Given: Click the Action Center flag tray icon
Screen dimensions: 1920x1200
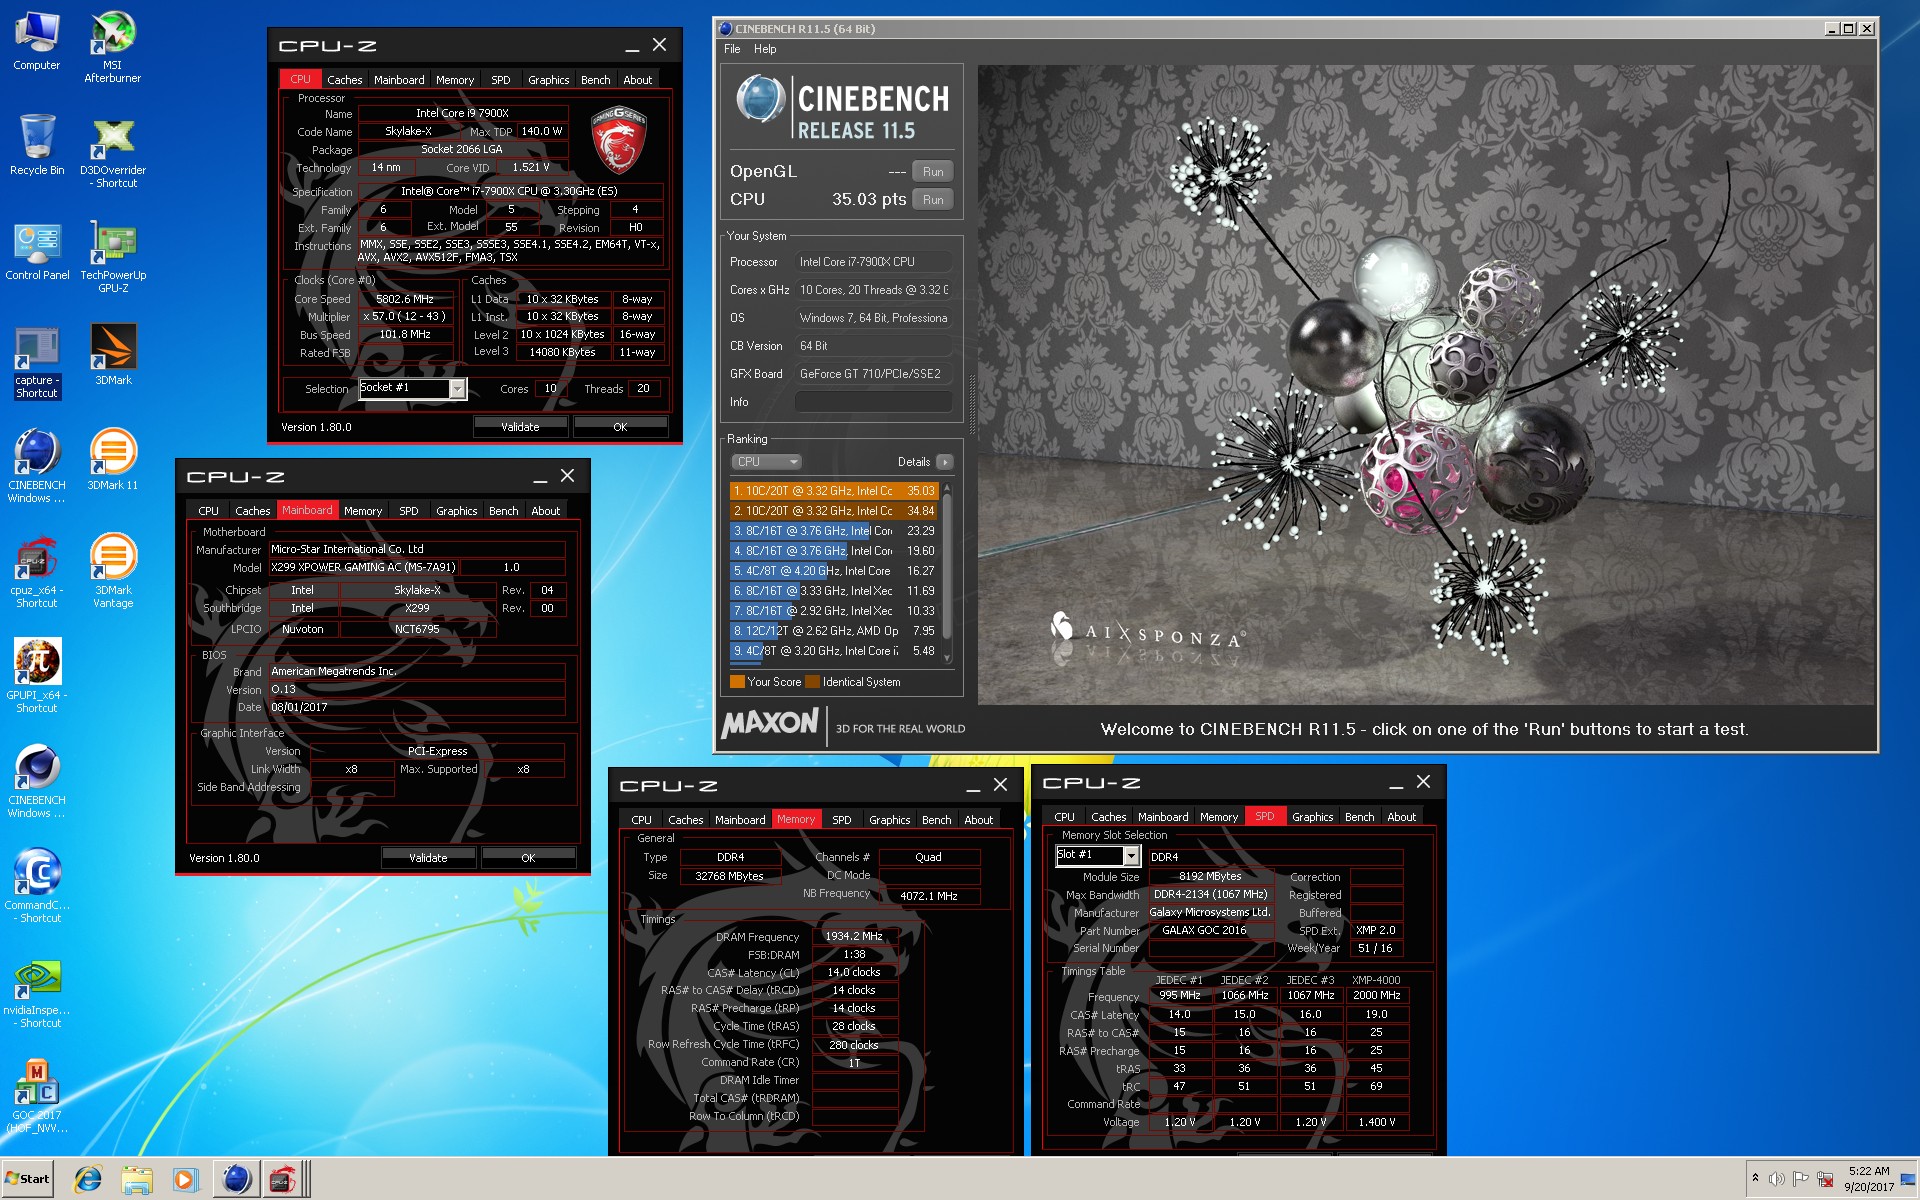Looking at the screenshot, I should click(x=1801, y=1179).
